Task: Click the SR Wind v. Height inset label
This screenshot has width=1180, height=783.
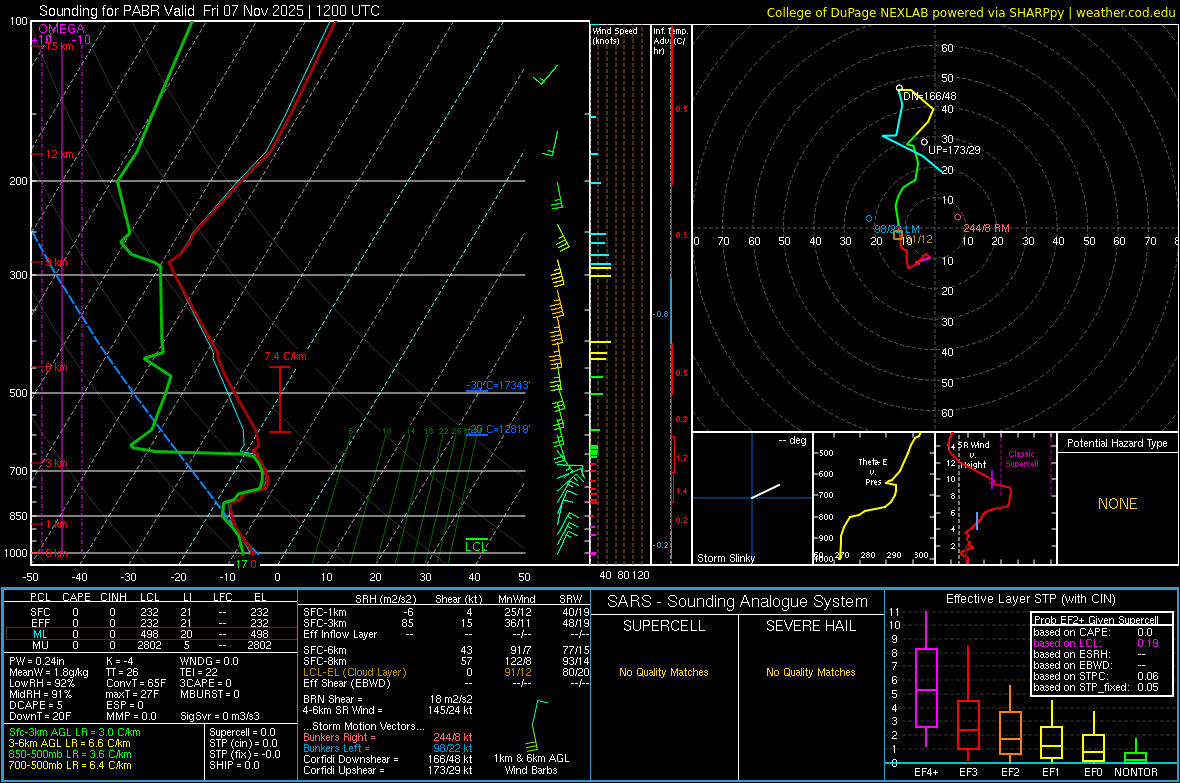Action: click(974, 455)
